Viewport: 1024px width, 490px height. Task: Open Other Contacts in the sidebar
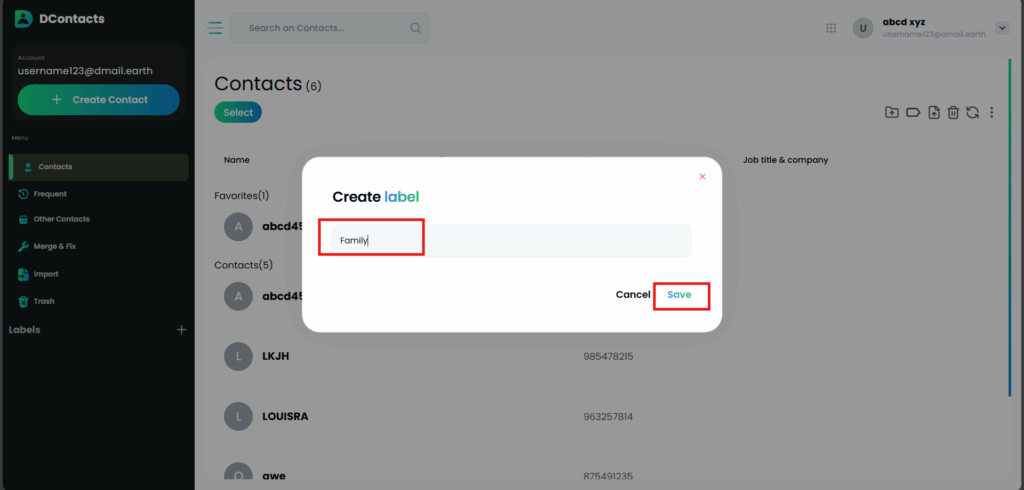[61, 219]
